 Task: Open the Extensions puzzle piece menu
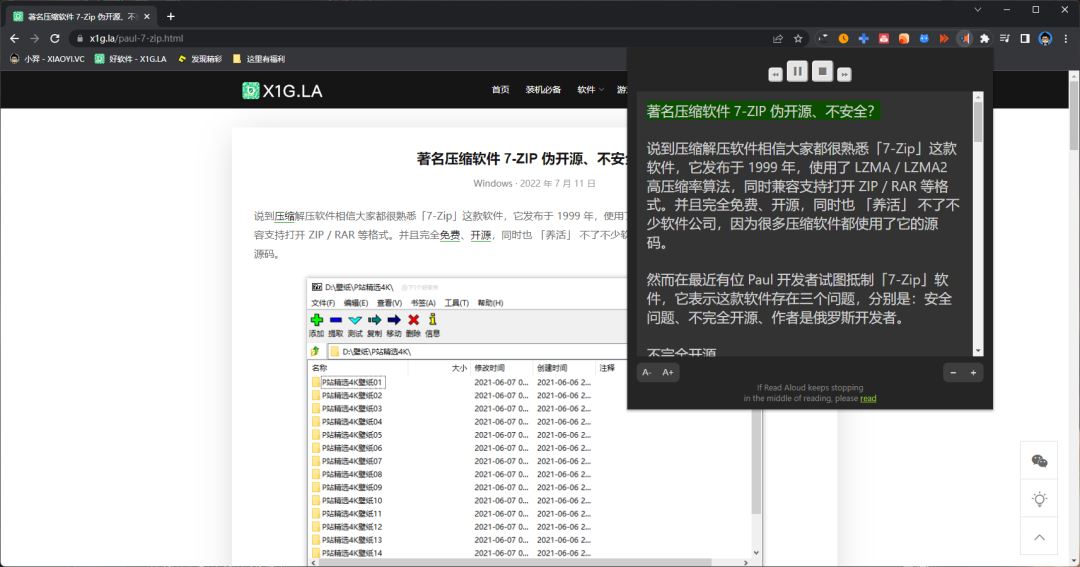point(984,39)
